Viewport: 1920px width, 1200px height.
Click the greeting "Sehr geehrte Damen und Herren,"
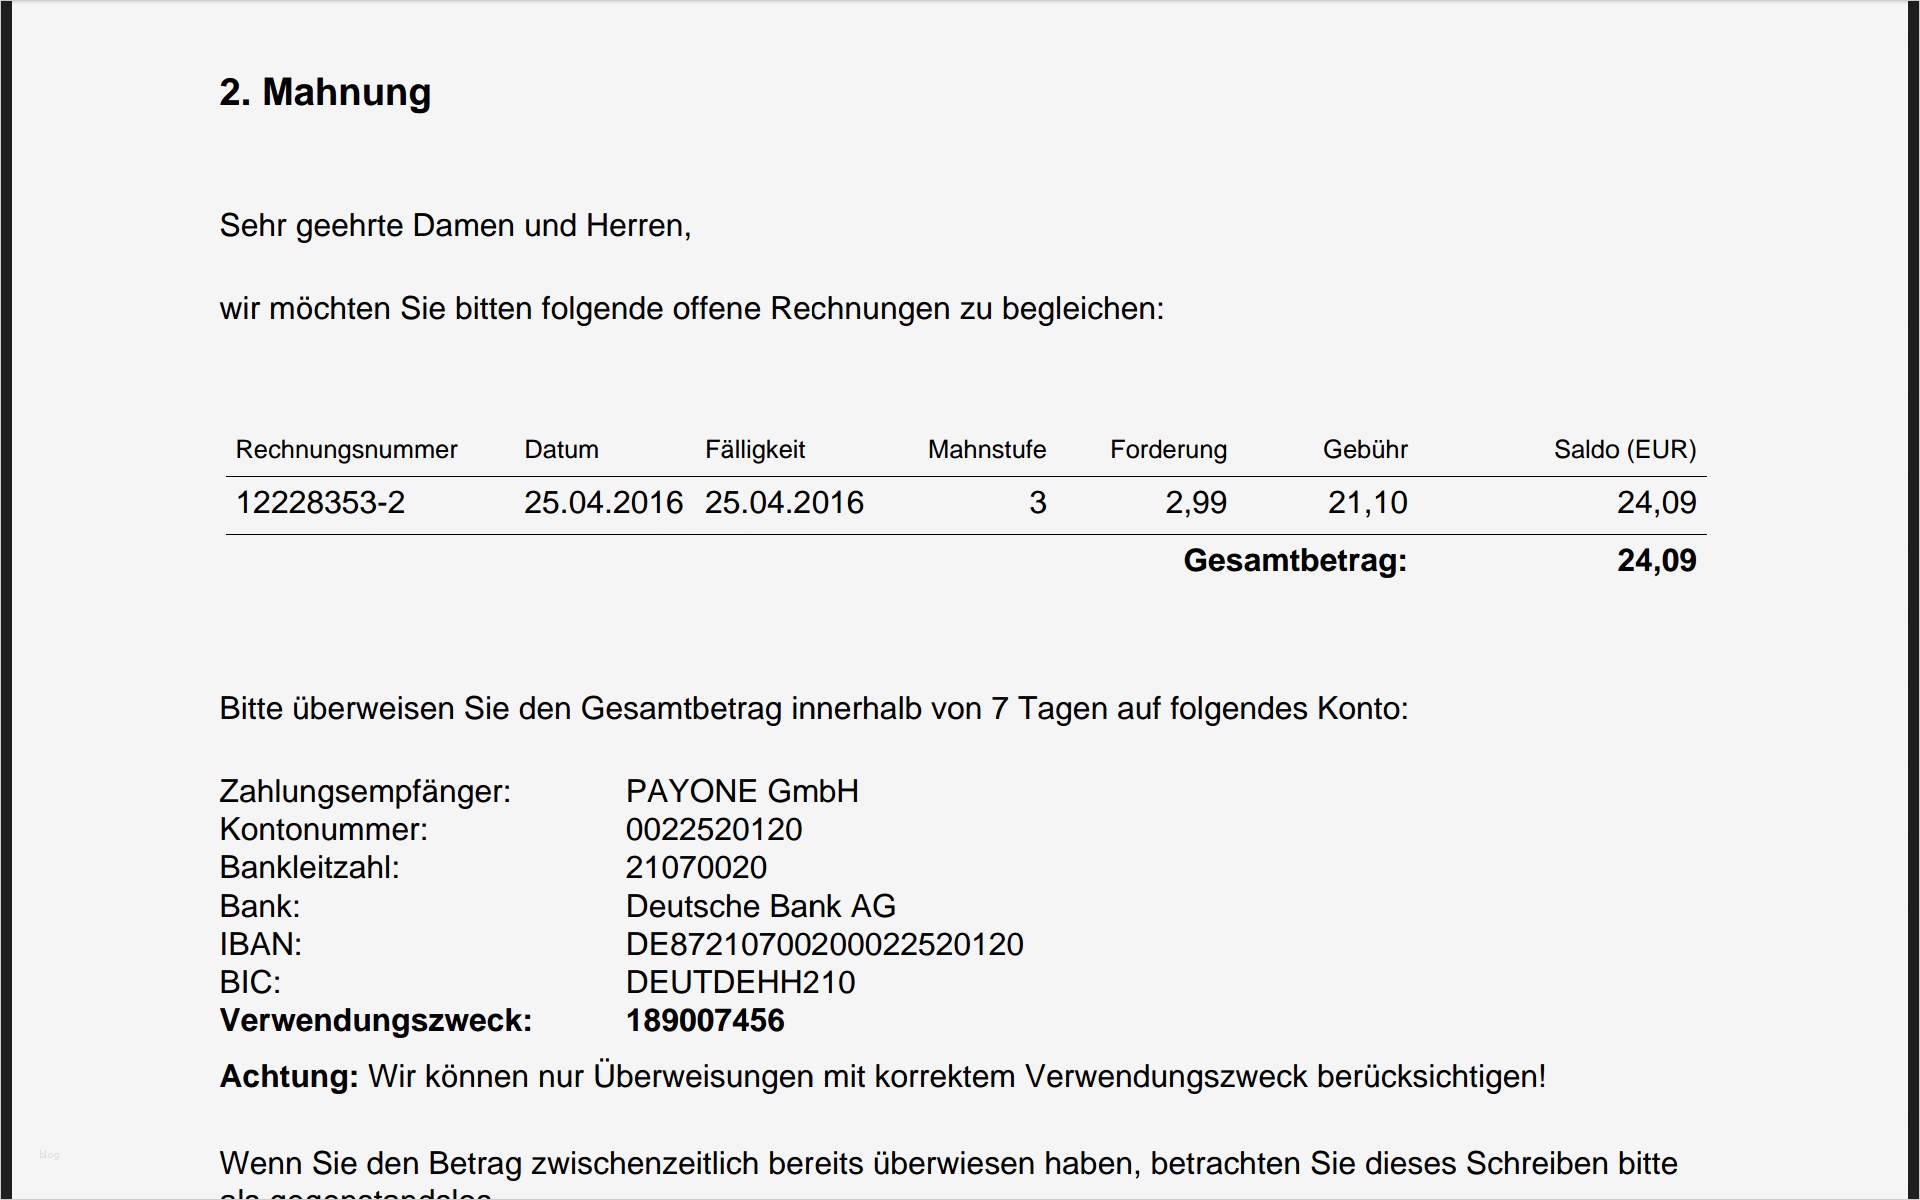tap(455, 226)
